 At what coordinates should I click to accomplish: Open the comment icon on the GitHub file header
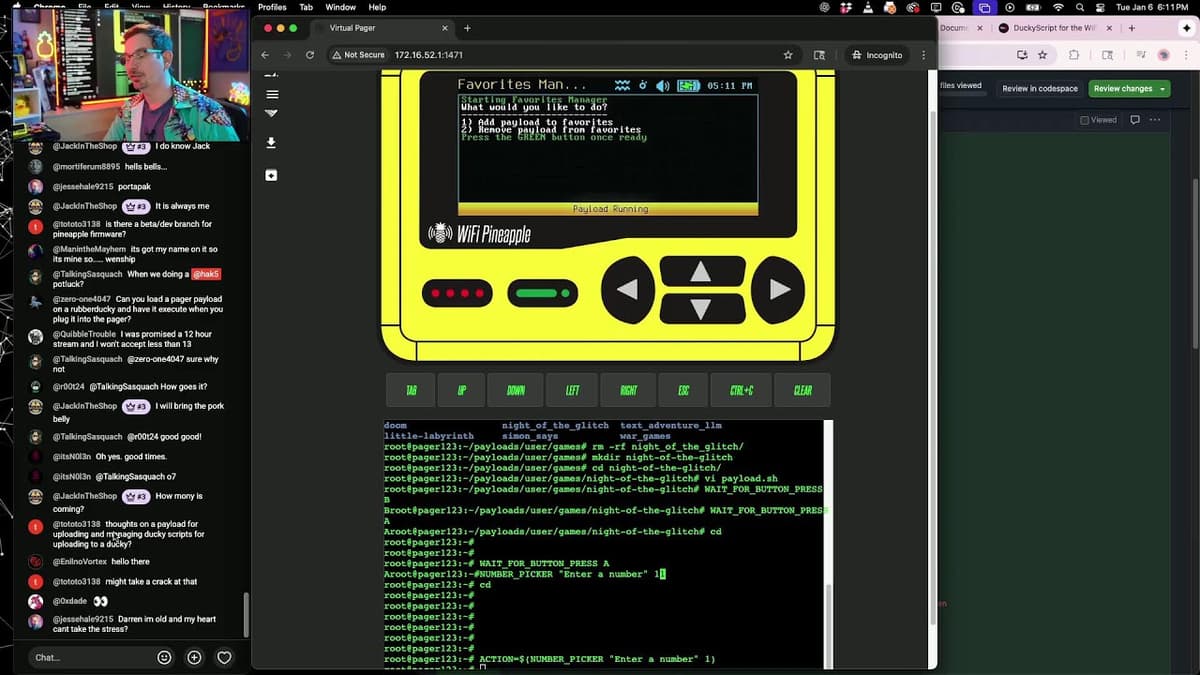click(x=1134, y=119)
